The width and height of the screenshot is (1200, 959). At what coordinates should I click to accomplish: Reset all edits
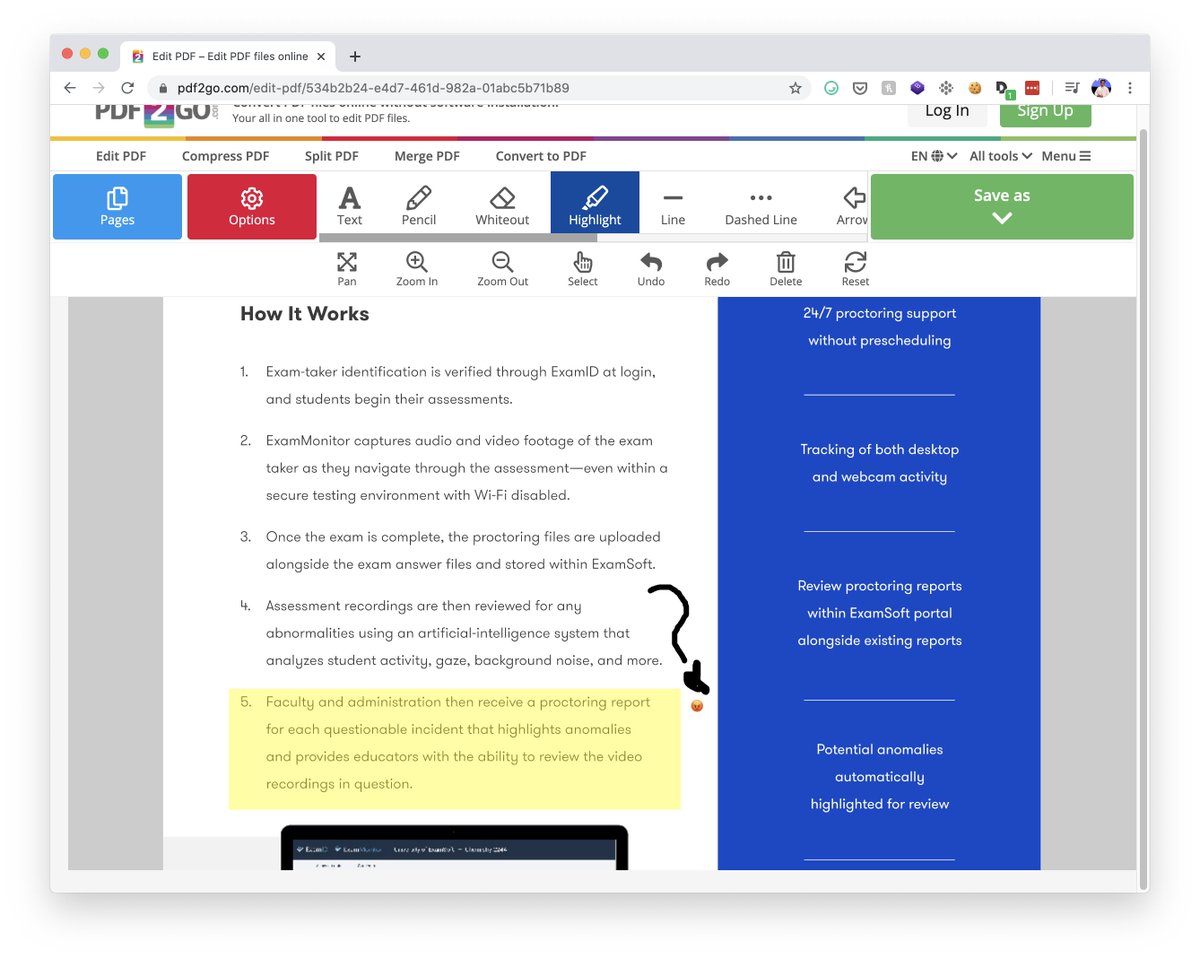click(855, 269)
